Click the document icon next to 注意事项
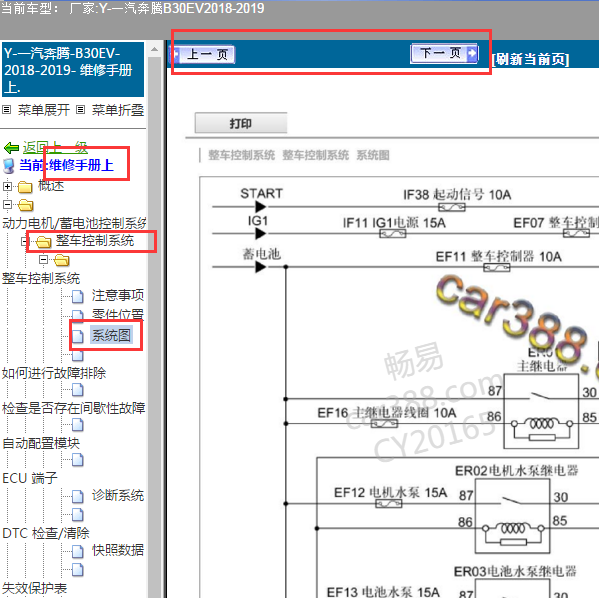Viewport: 599px width, 598px height. pos(78,296)
